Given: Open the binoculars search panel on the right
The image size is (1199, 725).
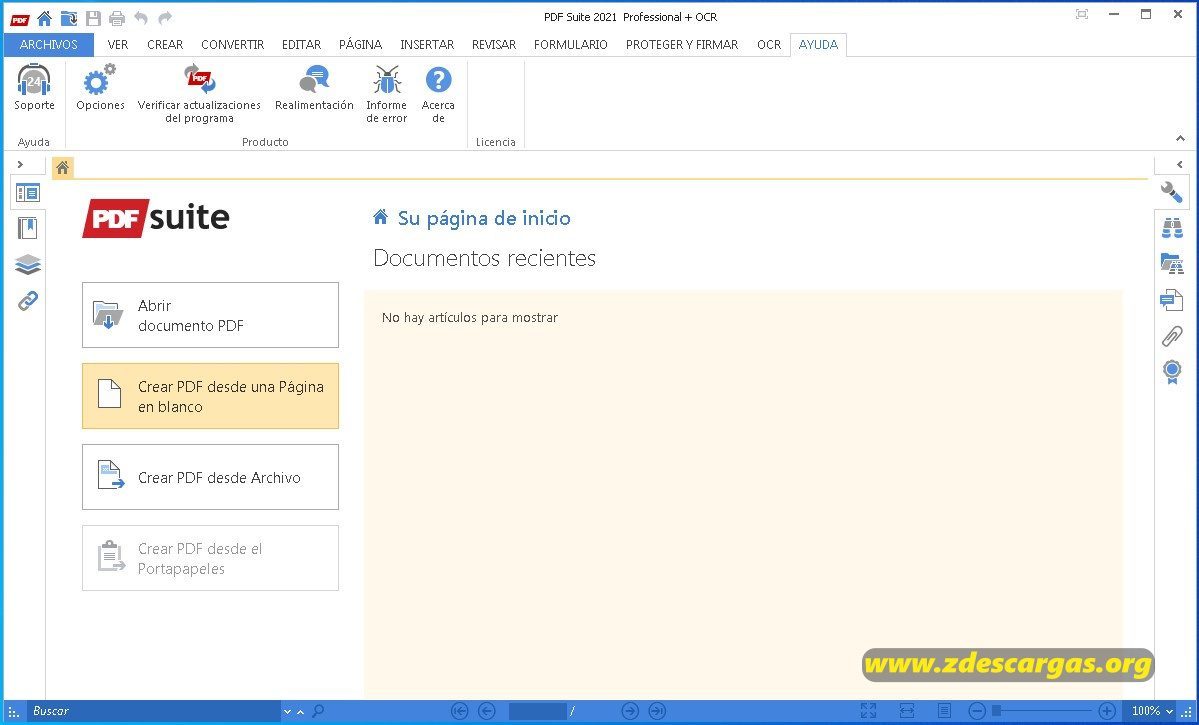Looking at the screenshot, I should 1171,228.
